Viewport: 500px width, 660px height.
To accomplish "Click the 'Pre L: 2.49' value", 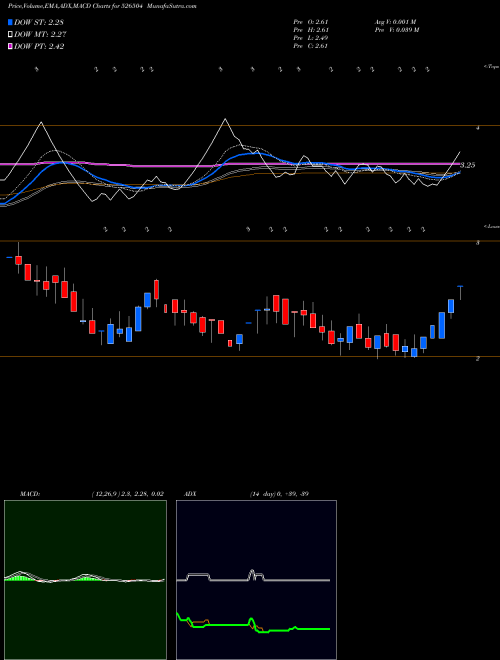I will pos(311,38).
